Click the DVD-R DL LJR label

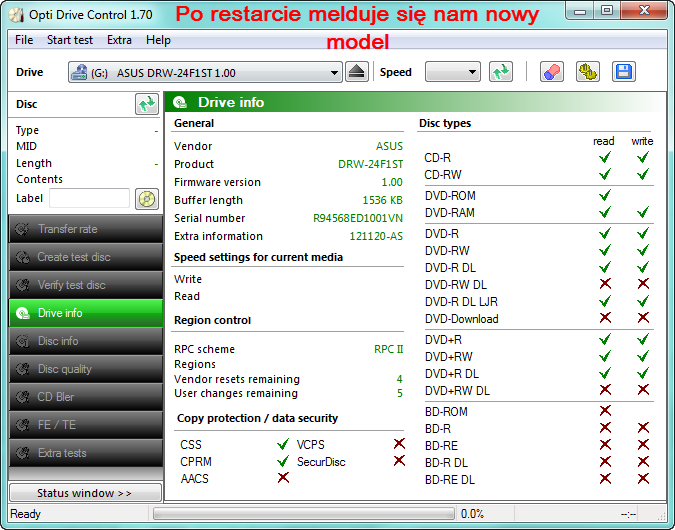click(x=461, y=302)
